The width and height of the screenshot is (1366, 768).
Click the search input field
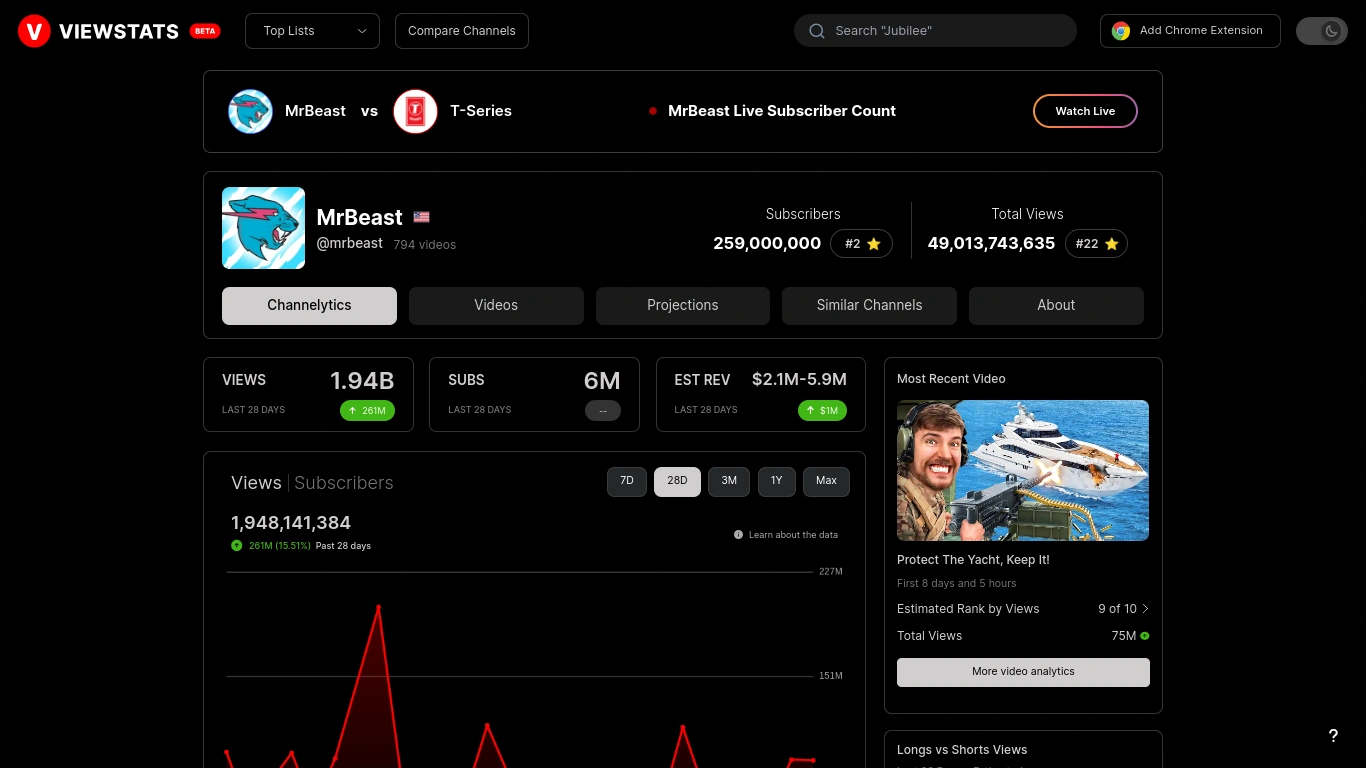point(935,31)
